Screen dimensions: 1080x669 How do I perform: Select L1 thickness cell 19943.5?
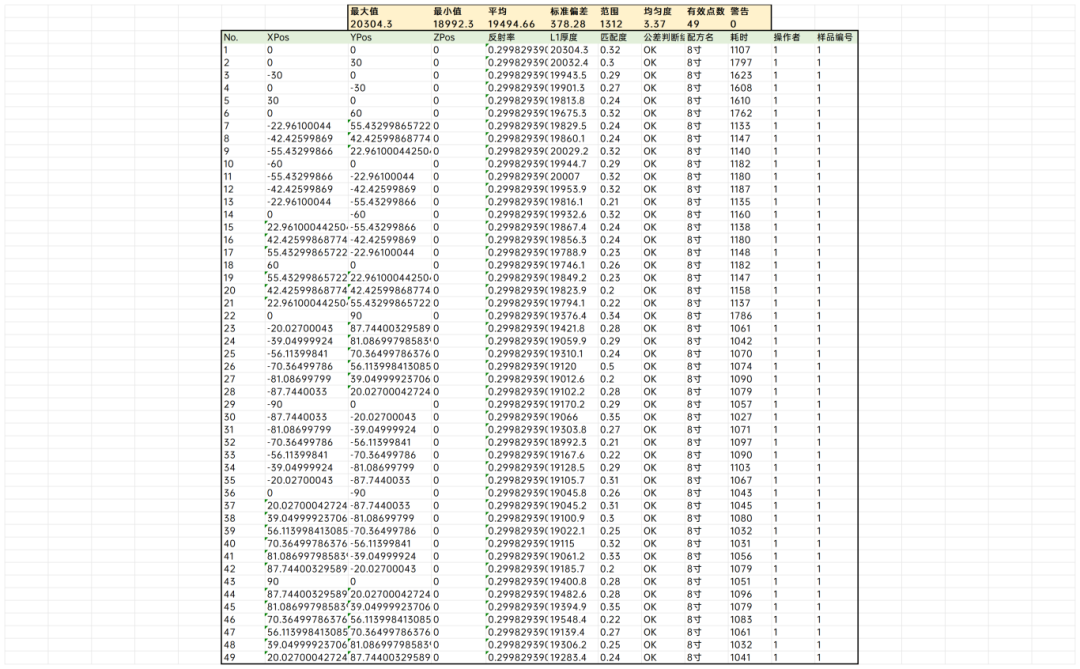click(573, 75)
